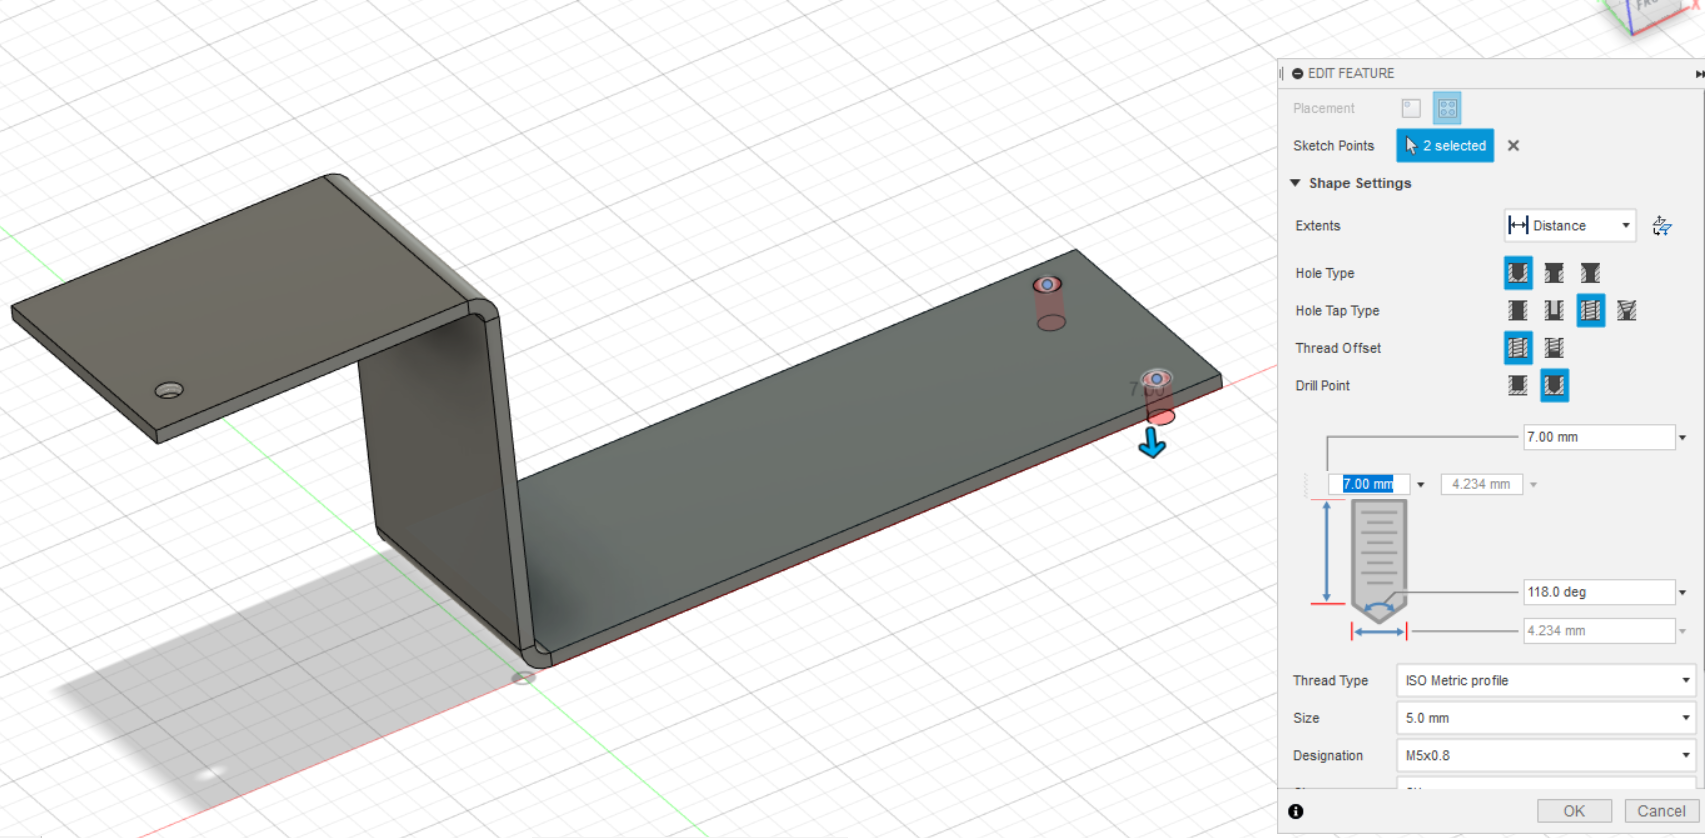Image resolution: width=1705 pixels, height=838 pixels.
Task: Choose the Countersink hole type icon
Action: click(1590, 273)
